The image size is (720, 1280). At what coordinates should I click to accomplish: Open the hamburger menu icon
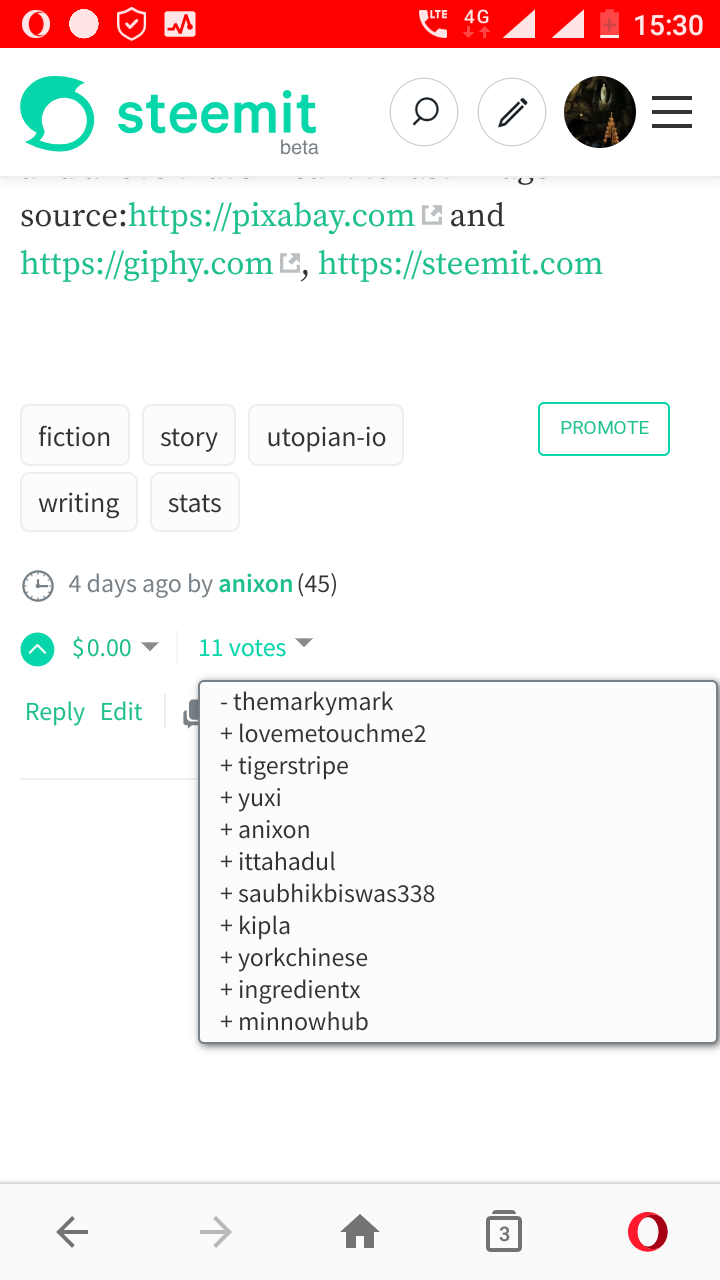coord(672,112)
